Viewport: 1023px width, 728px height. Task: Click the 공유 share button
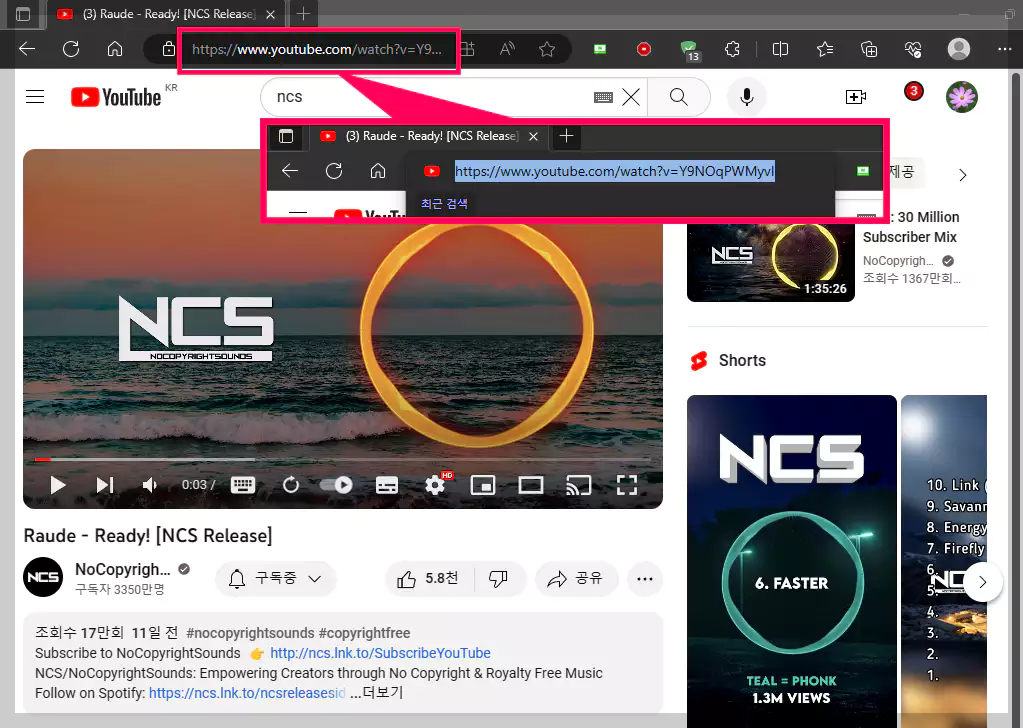(575, 579)
